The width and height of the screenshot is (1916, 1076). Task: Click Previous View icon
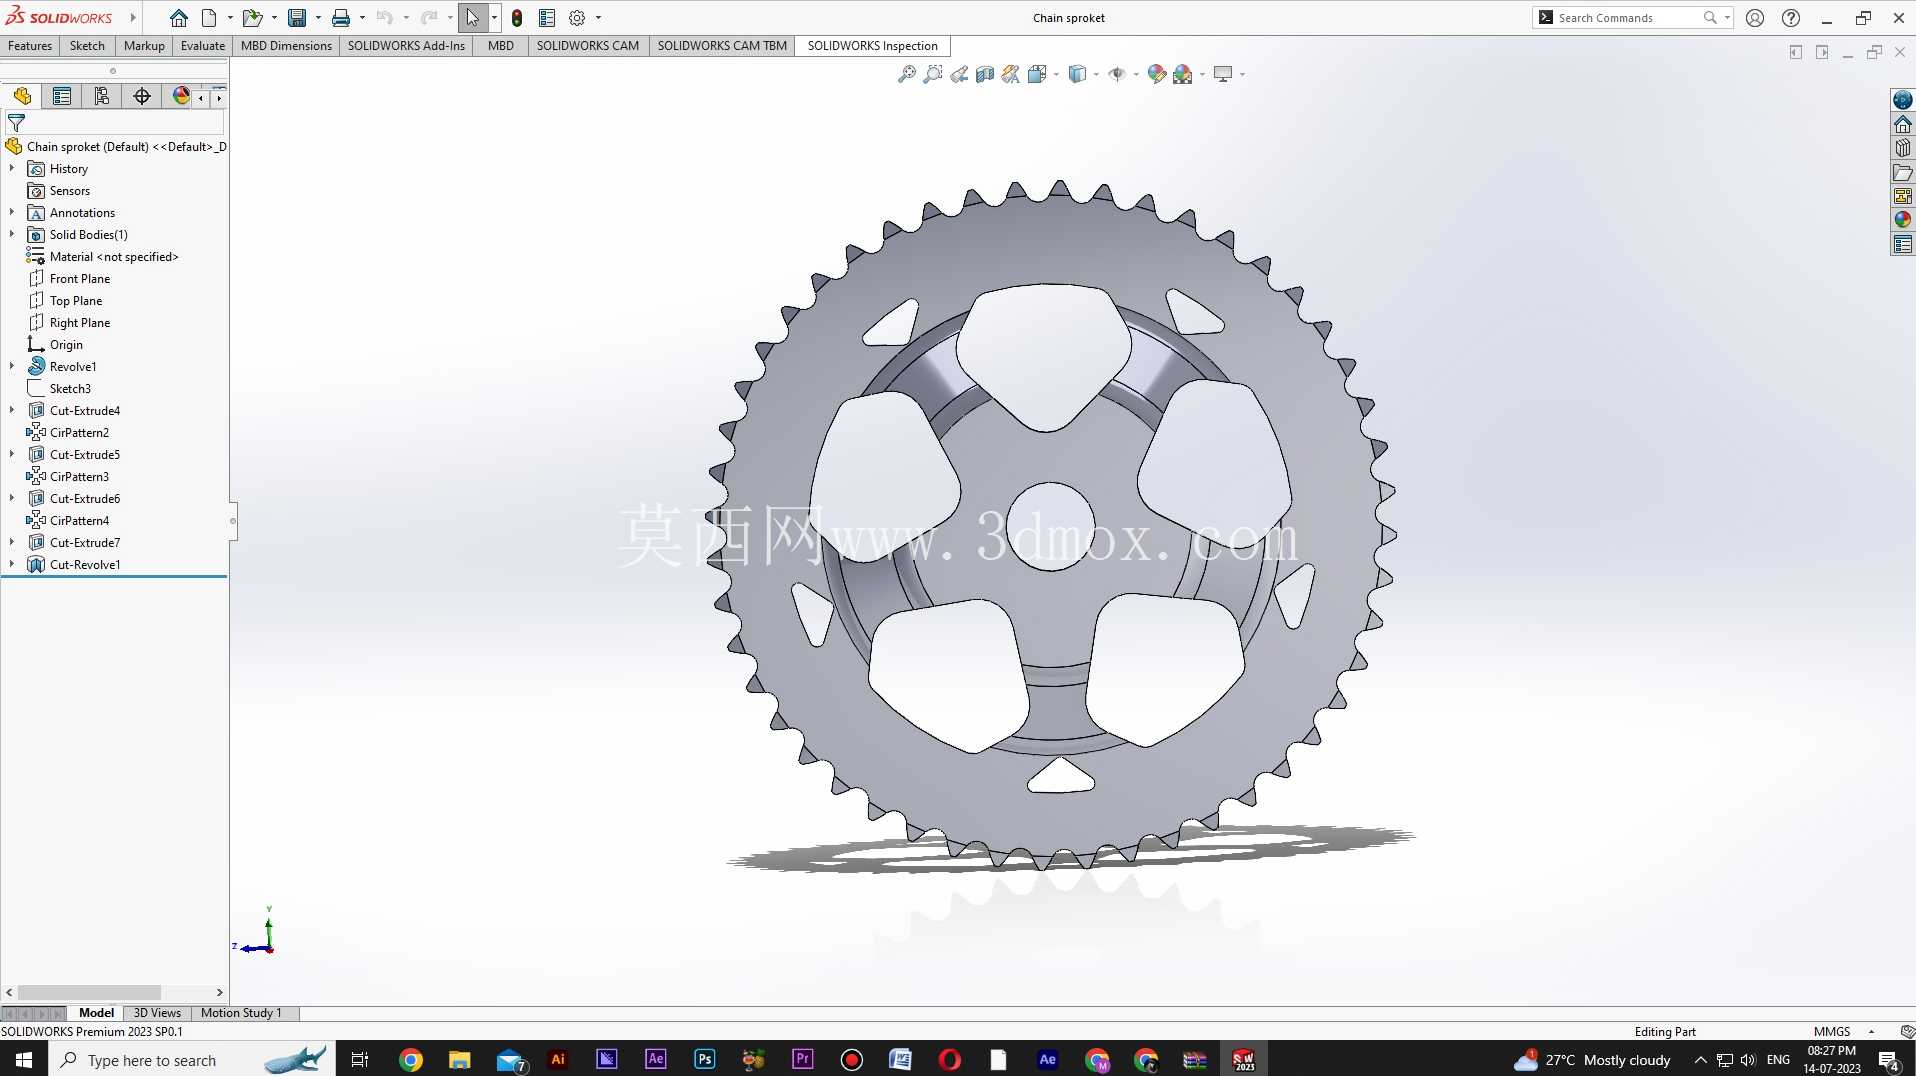tap(959, 74)
